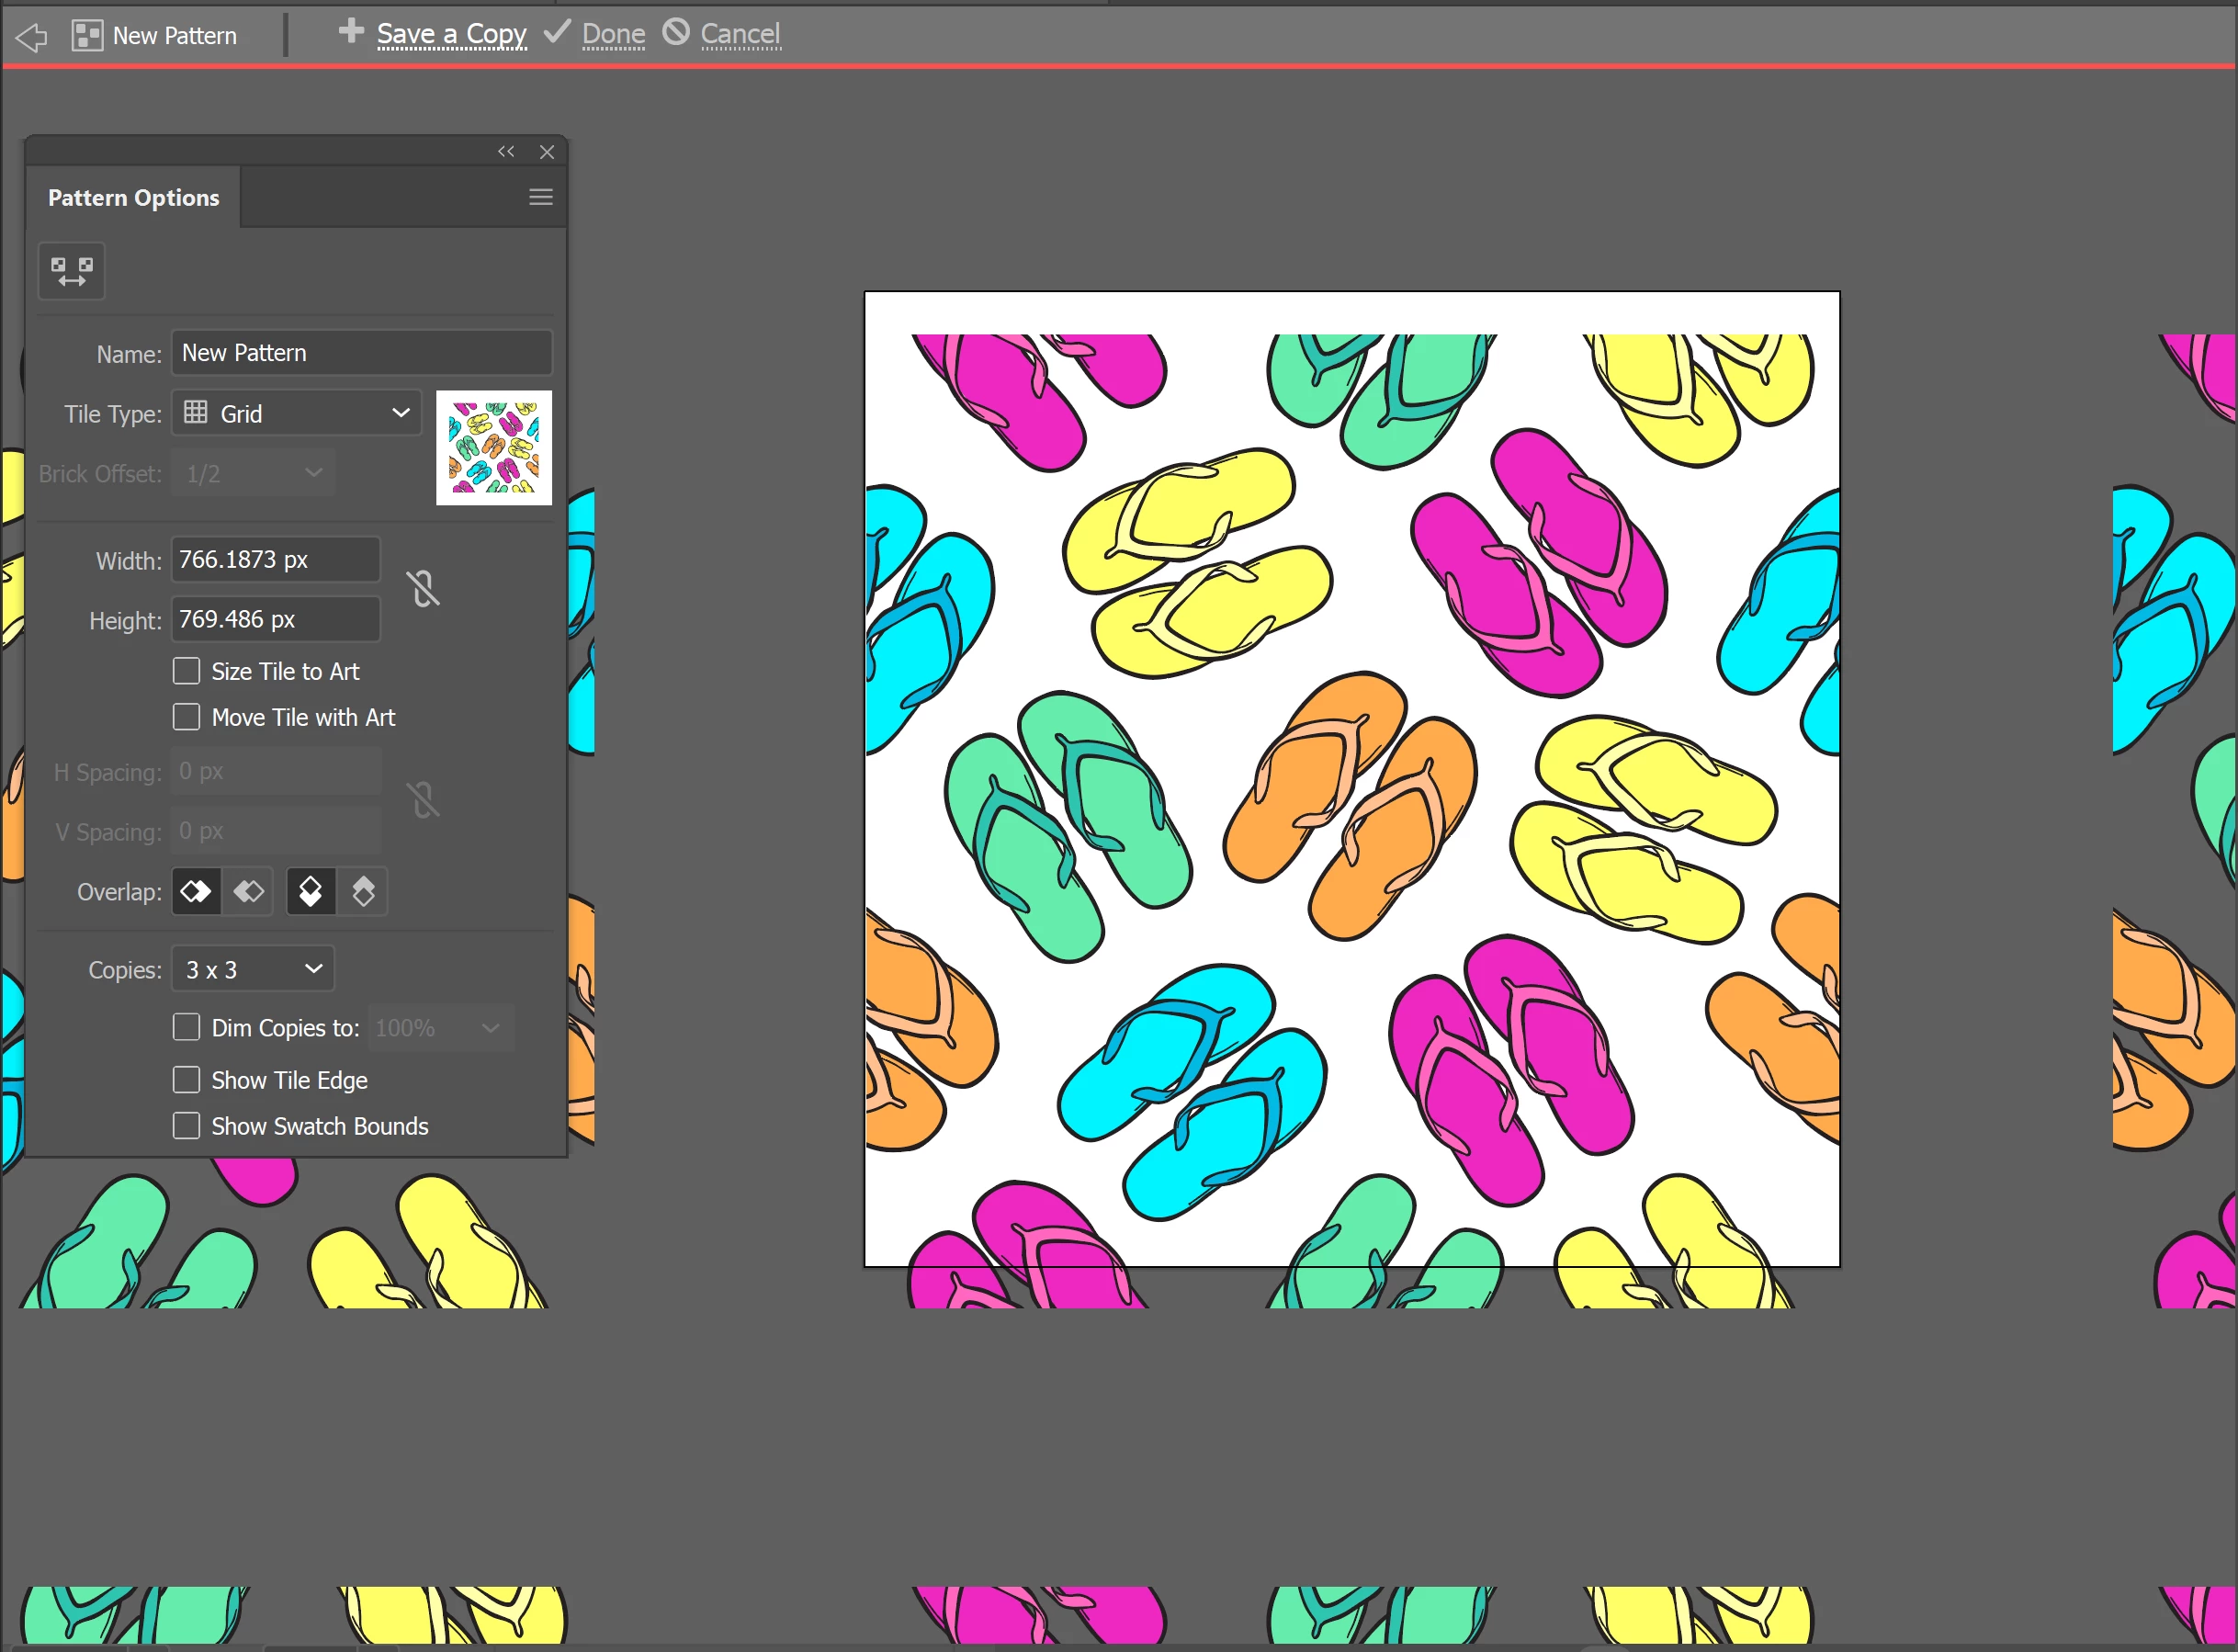Enable Size Tile to Art checkbox
2238x1652 pixels.
click(186, 671)
